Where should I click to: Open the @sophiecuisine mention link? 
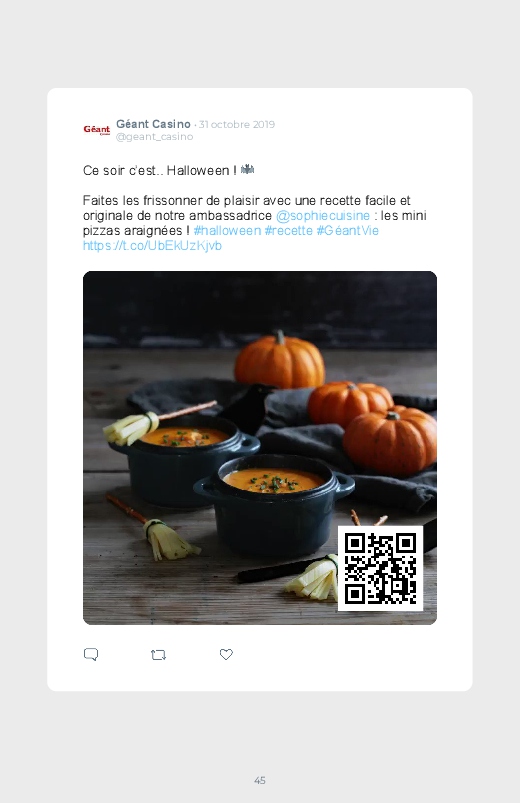323,216
